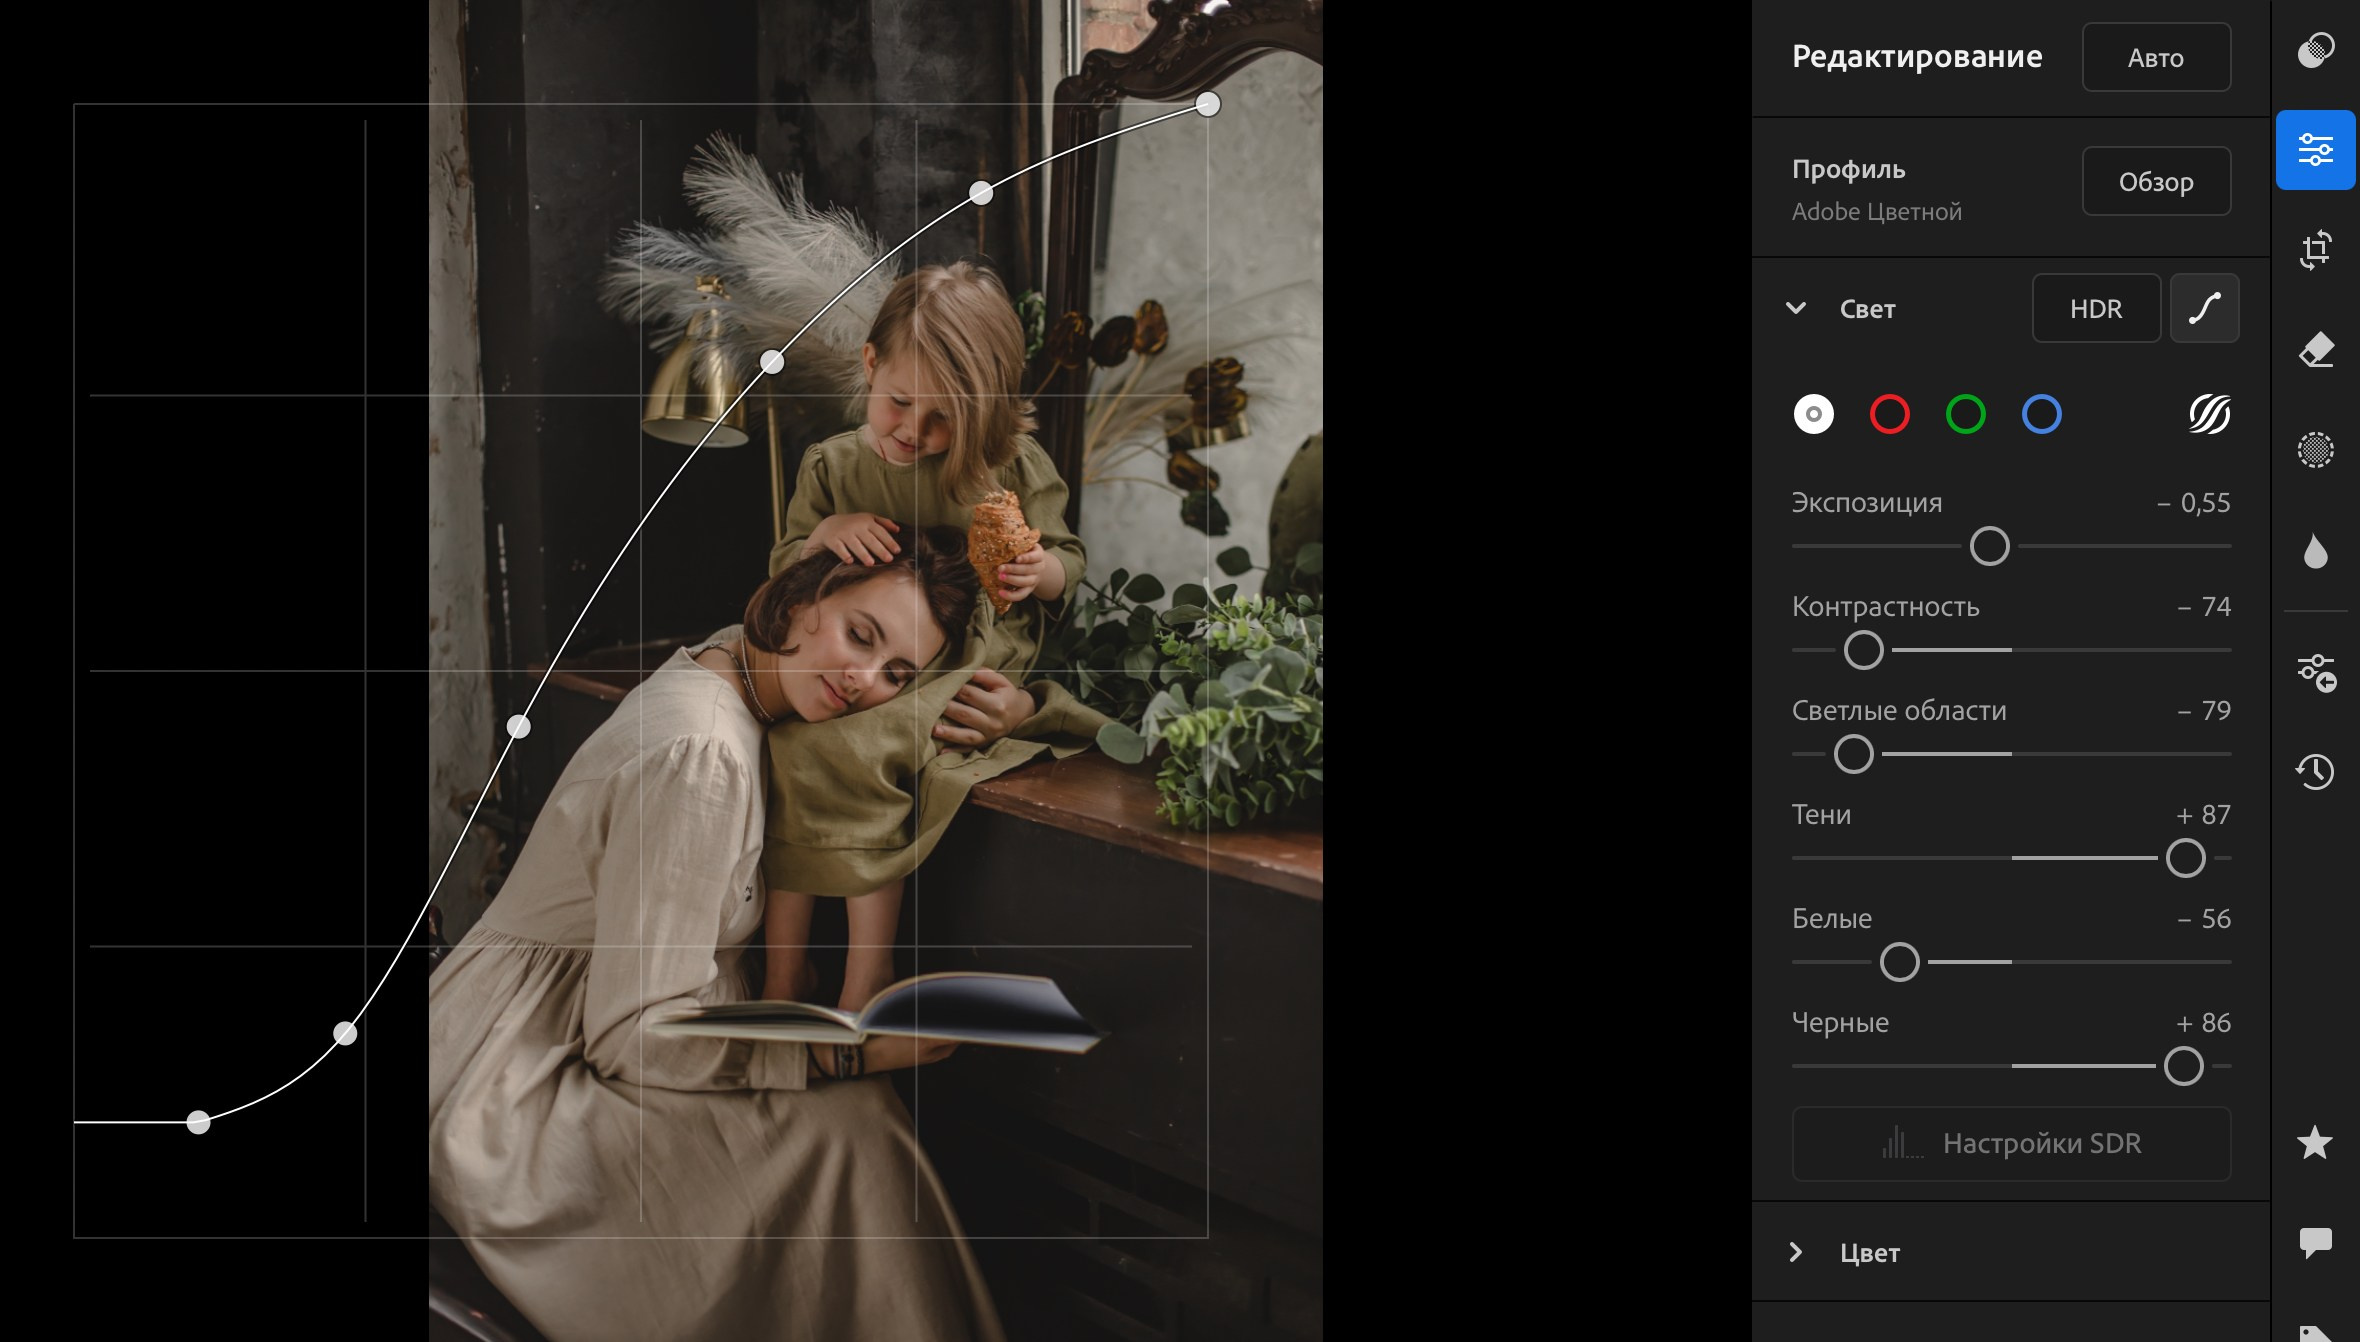Toggle the tone curve button

(x=2204, y=309)
